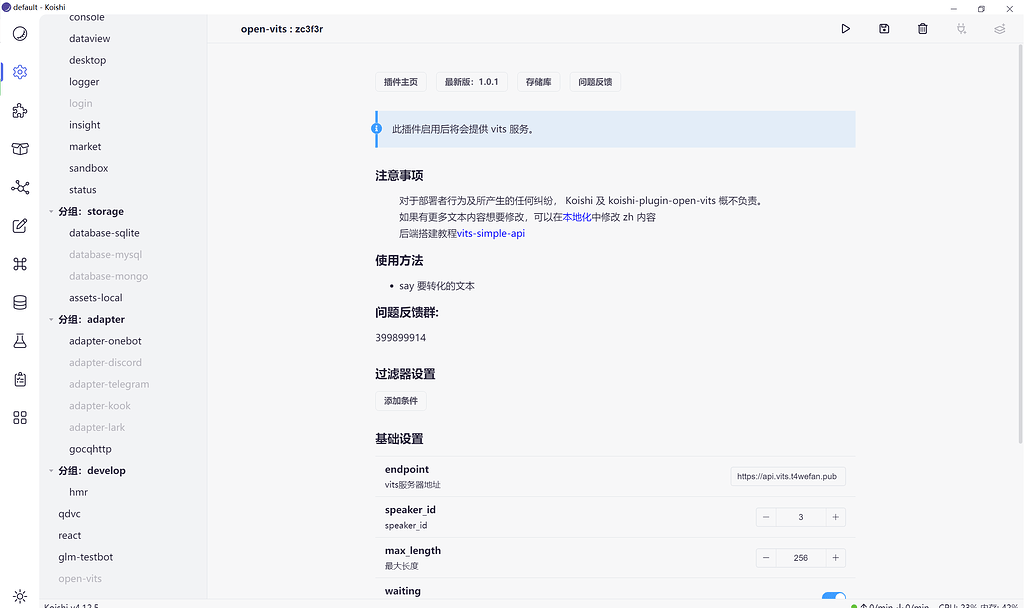Image resolution: width=1024 pixels, height=608 pixels.
Task: Open plugin settings via the gear sidebar icon
Action: (x=20, y=72)
